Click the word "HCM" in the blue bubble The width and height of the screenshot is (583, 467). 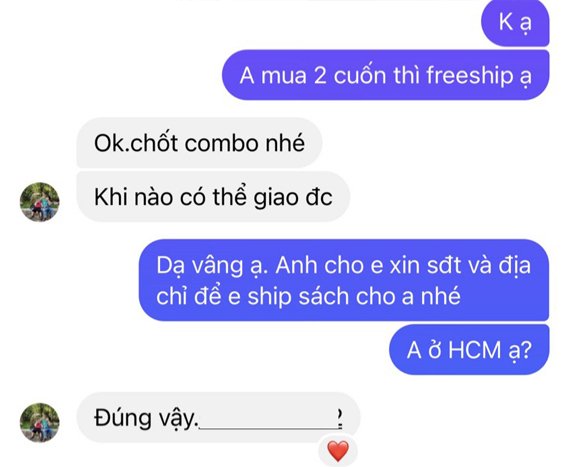point(474,350)
